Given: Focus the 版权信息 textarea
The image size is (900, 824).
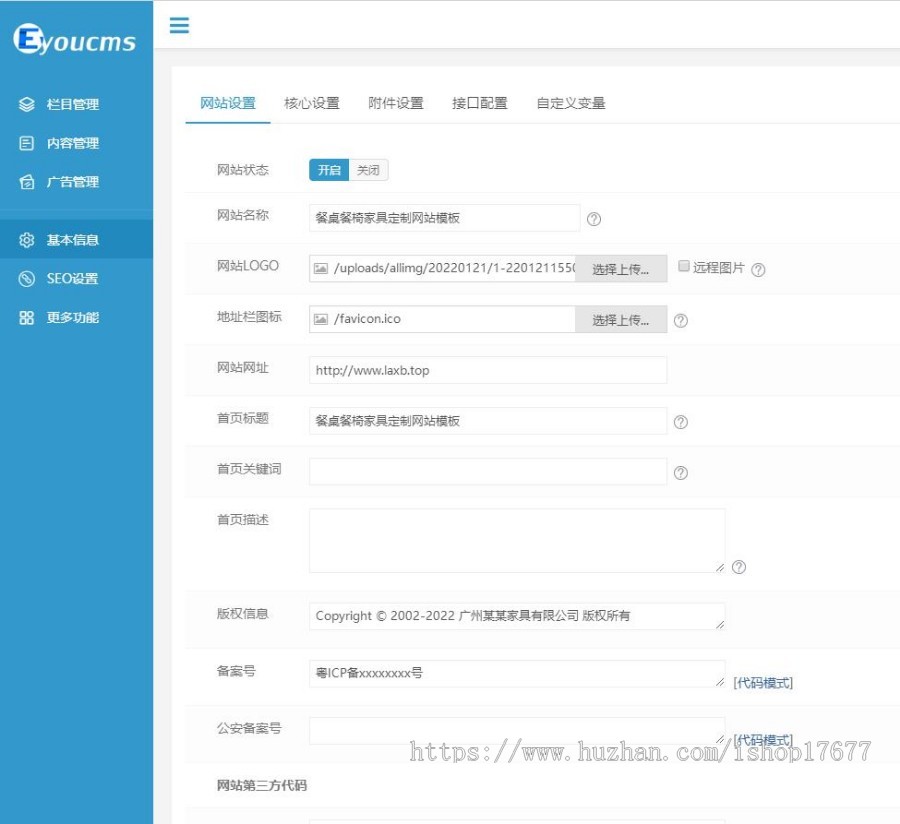Looking at the screenshot, I should point(517,616).
